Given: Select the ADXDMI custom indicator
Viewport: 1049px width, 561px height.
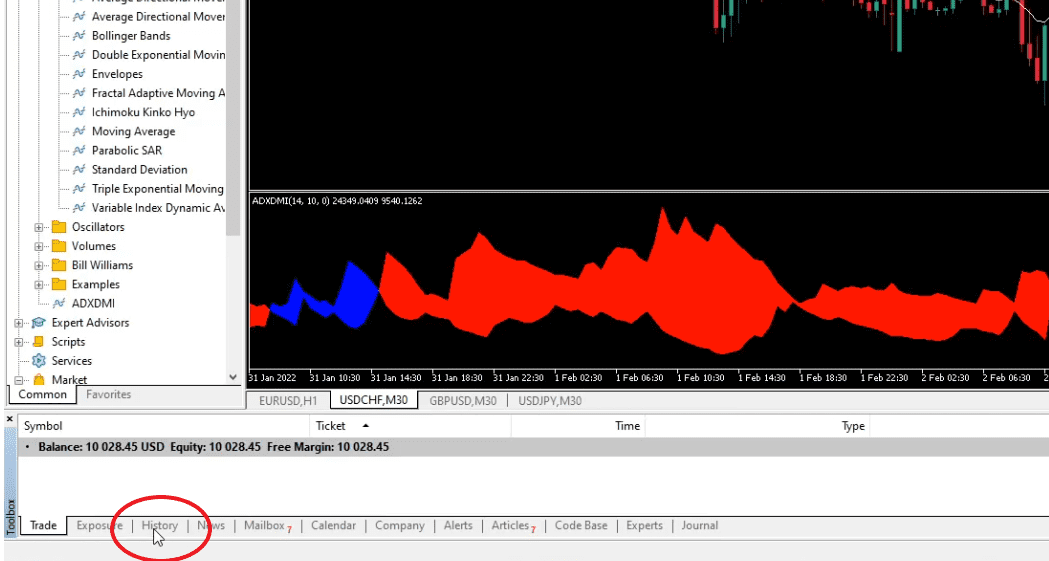Looking at the screenshot, I should pos(95,303).
